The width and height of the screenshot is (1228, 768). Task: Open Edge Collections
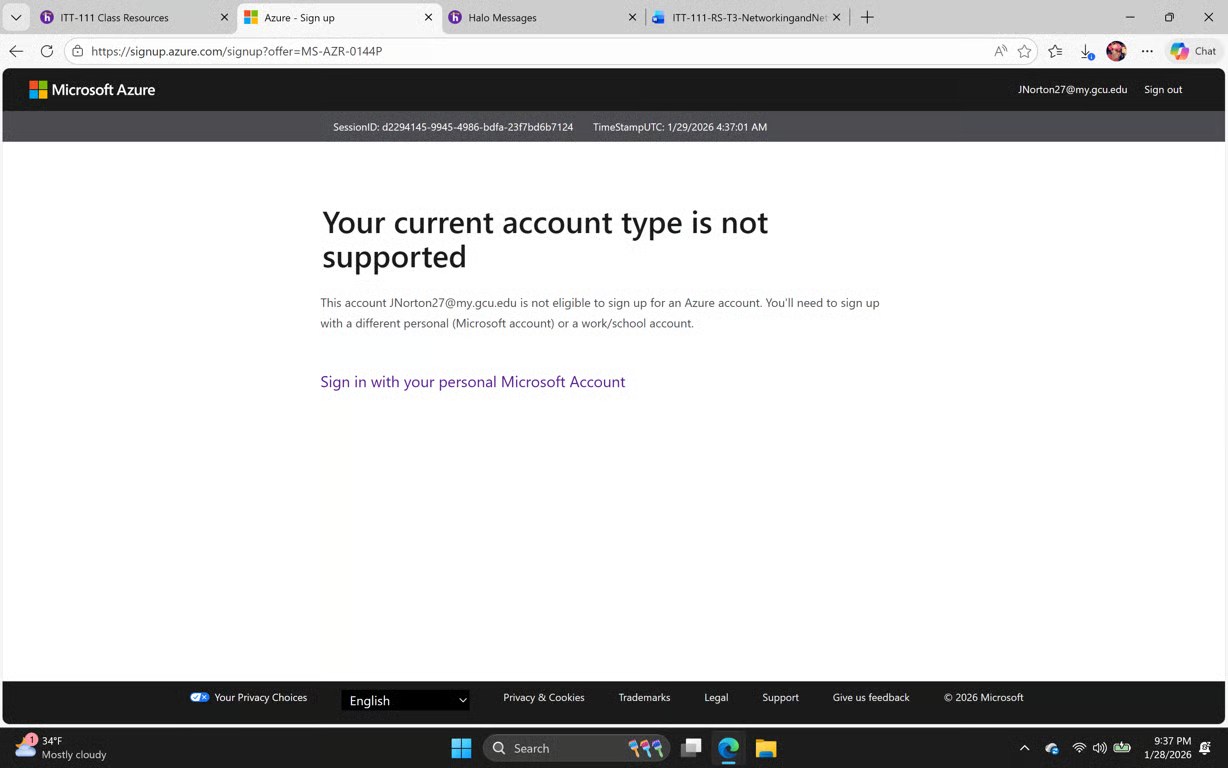[x=1055, y=51]
